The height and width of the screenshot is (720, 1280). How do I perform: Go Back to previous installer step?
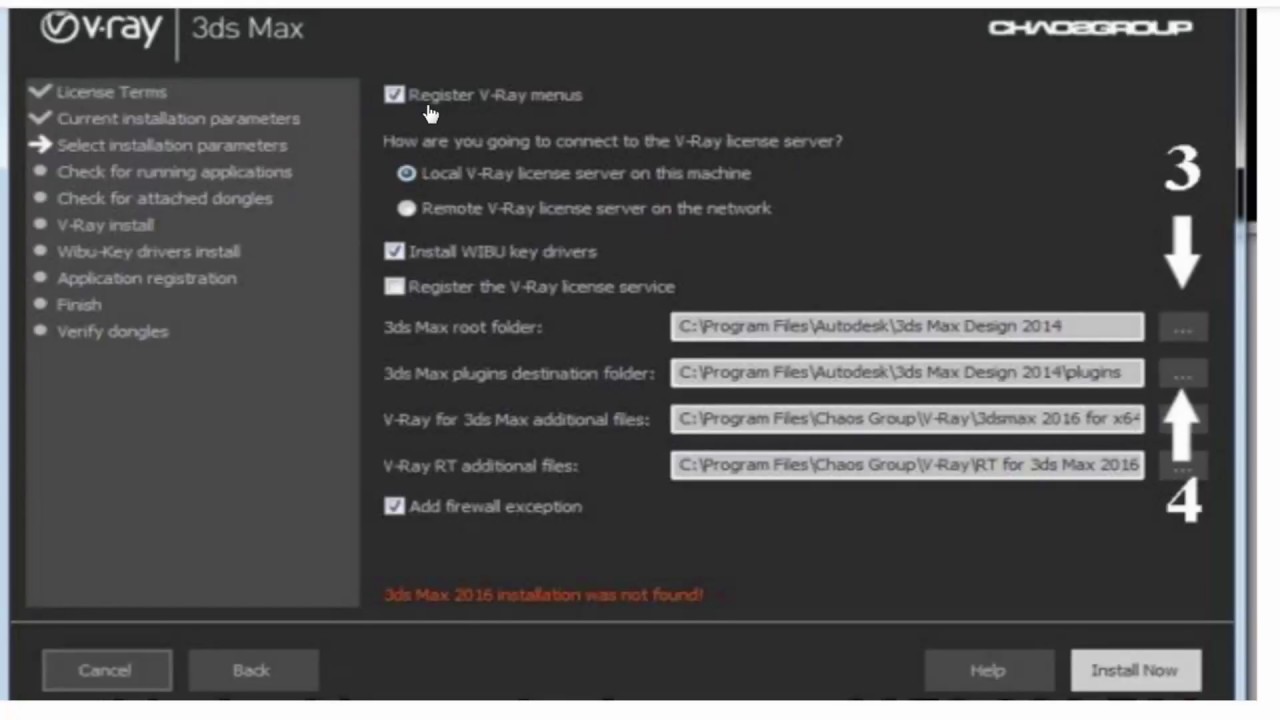pyautogui.click(x=253, y=670)
